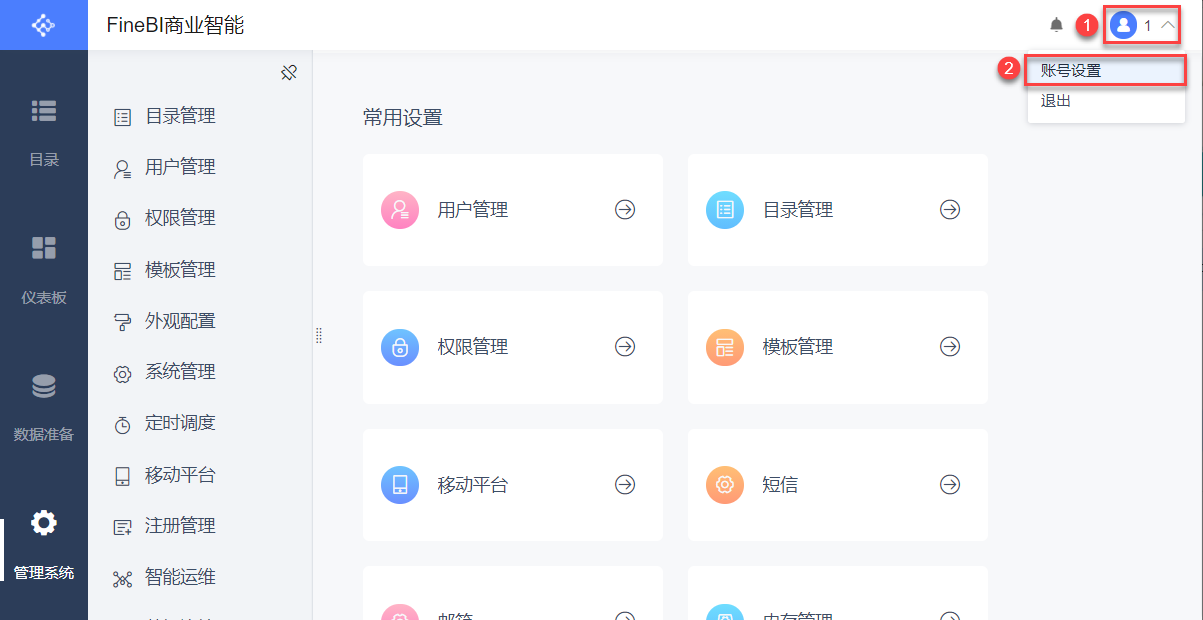Screen dimensions: 1203x620
Task: Open 系统管理 in the sidebar
Action: point(180,372)
